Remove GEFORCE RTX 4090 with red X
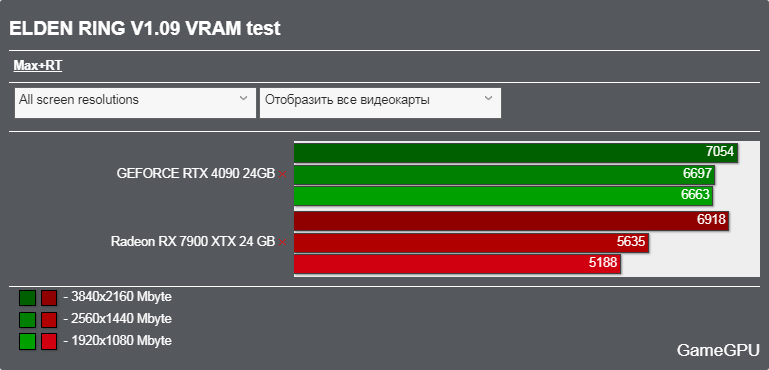769x370 pixels. tap(282, 174)
